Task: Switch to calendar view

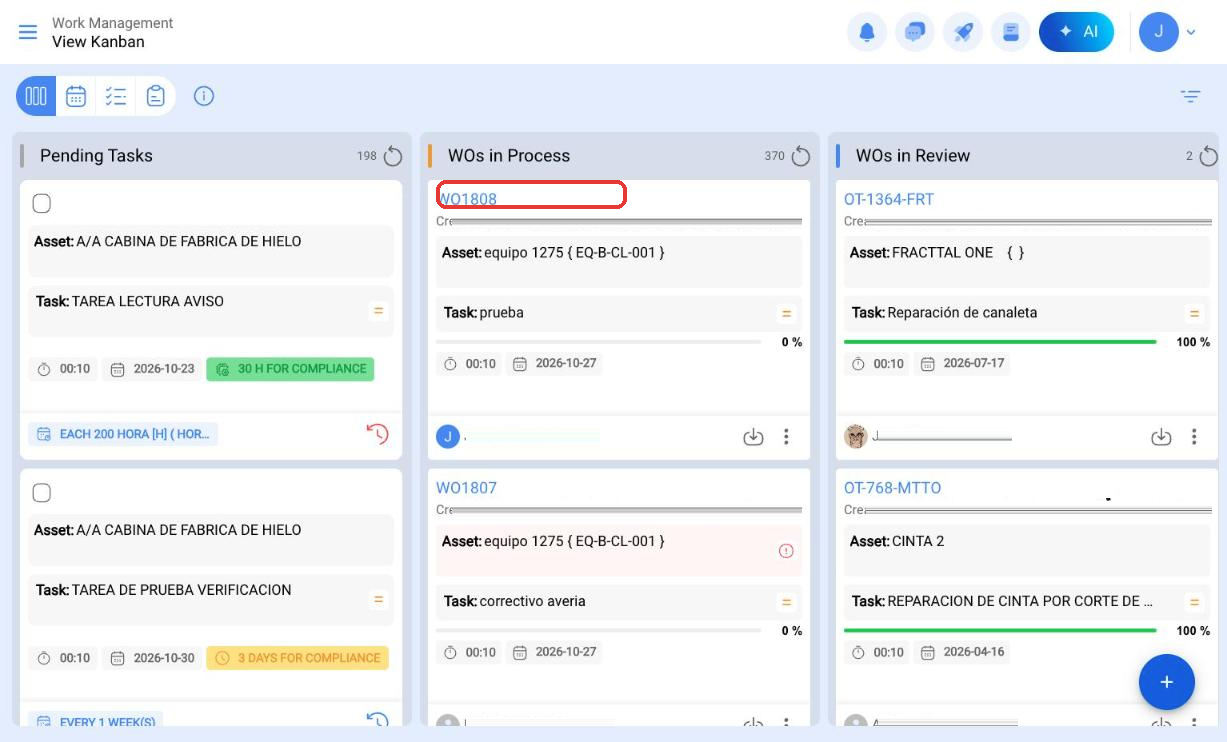Action: coord(76,96)
